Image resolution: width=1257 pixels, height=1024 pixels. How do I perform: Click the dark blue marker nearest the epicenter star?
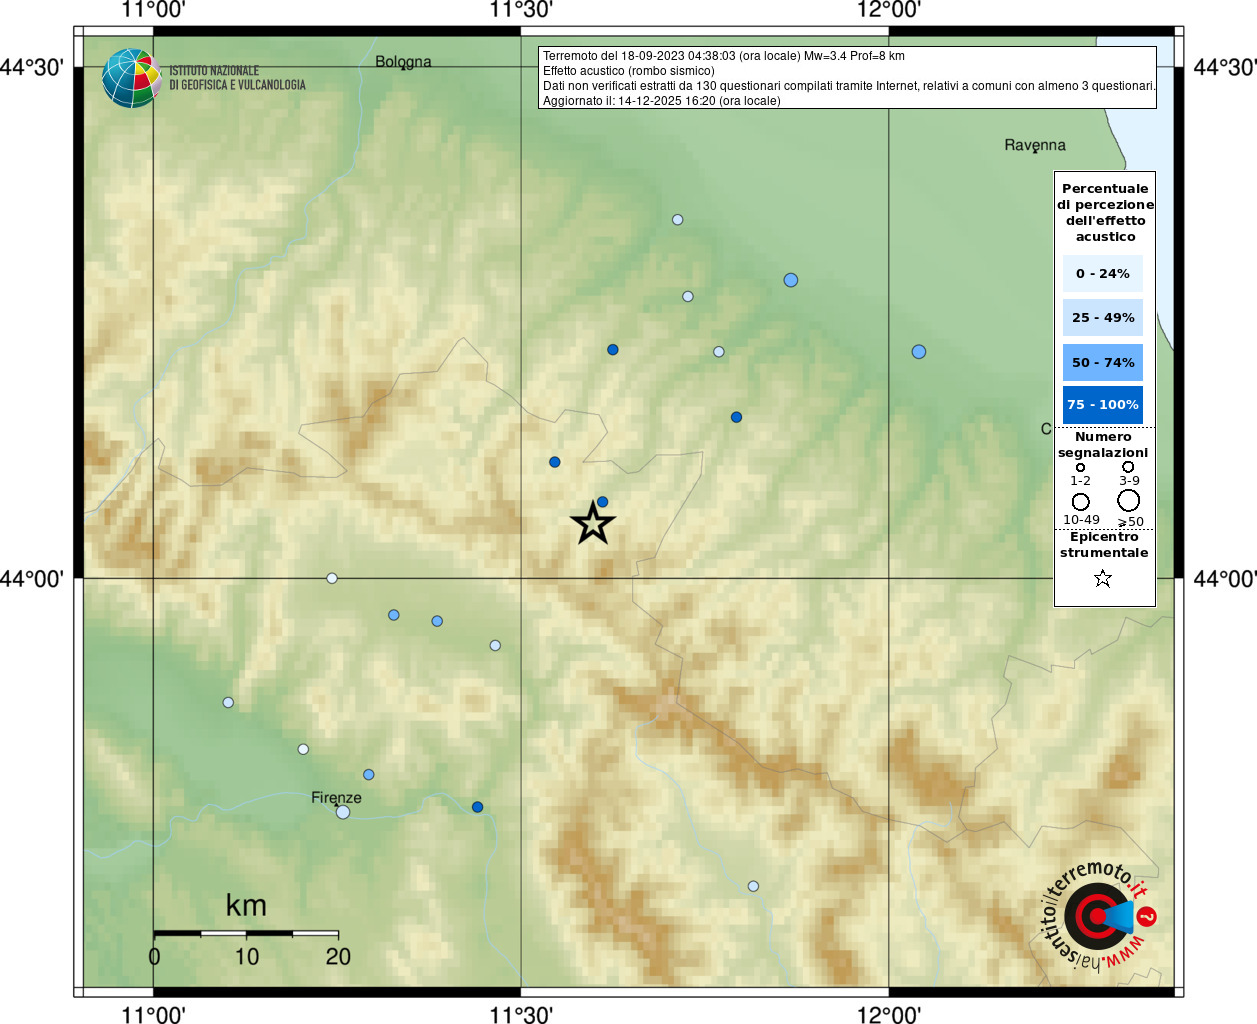coord(602,502)
